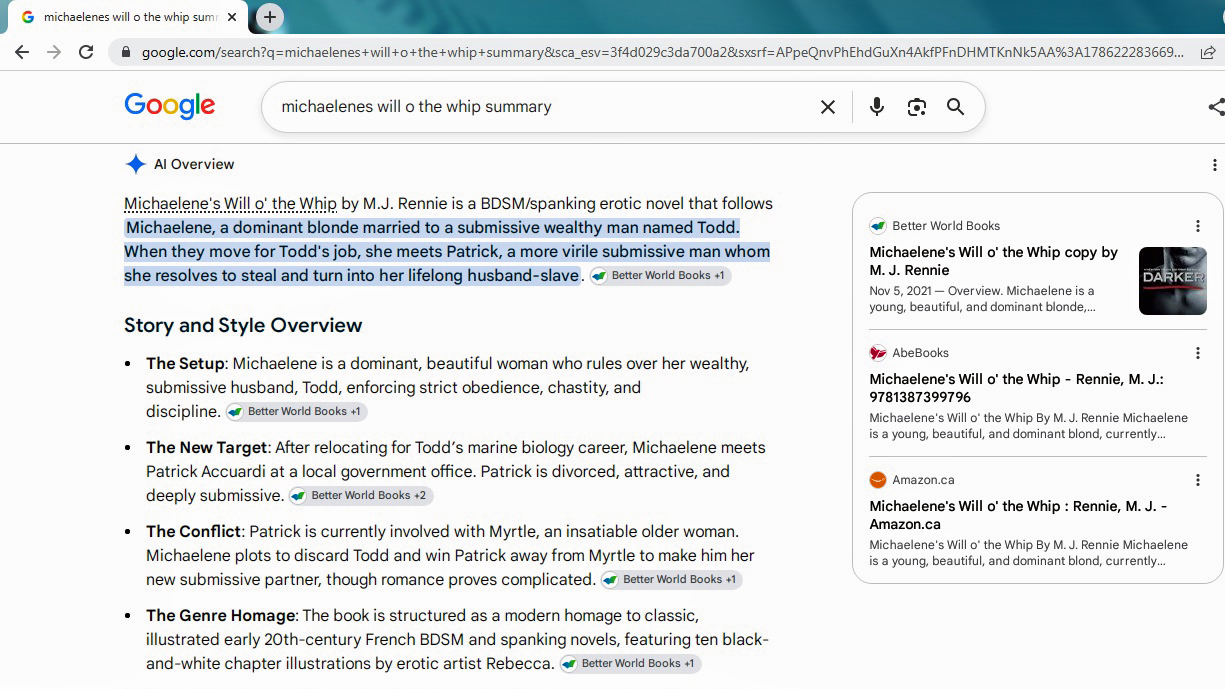Click the bold text The Setup
Image resolution: width=1225 pixels, height=689 pixels.
click(185, 364)
